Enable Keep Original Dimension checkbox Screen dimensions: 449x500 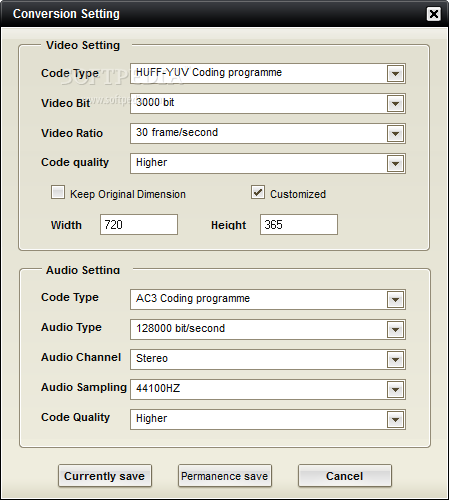point(58,192)
